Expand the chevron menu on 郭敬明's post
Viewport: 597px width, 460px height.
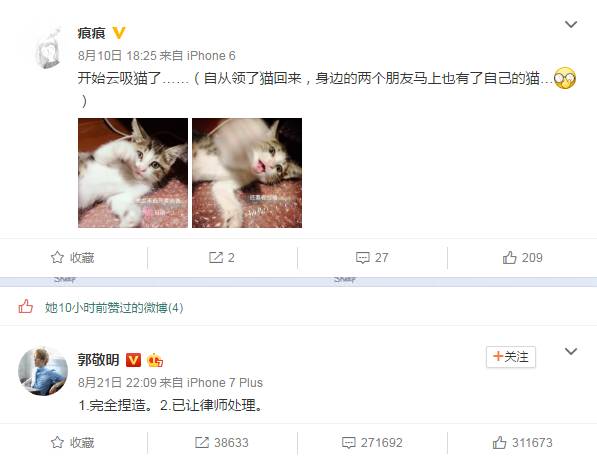571,351
